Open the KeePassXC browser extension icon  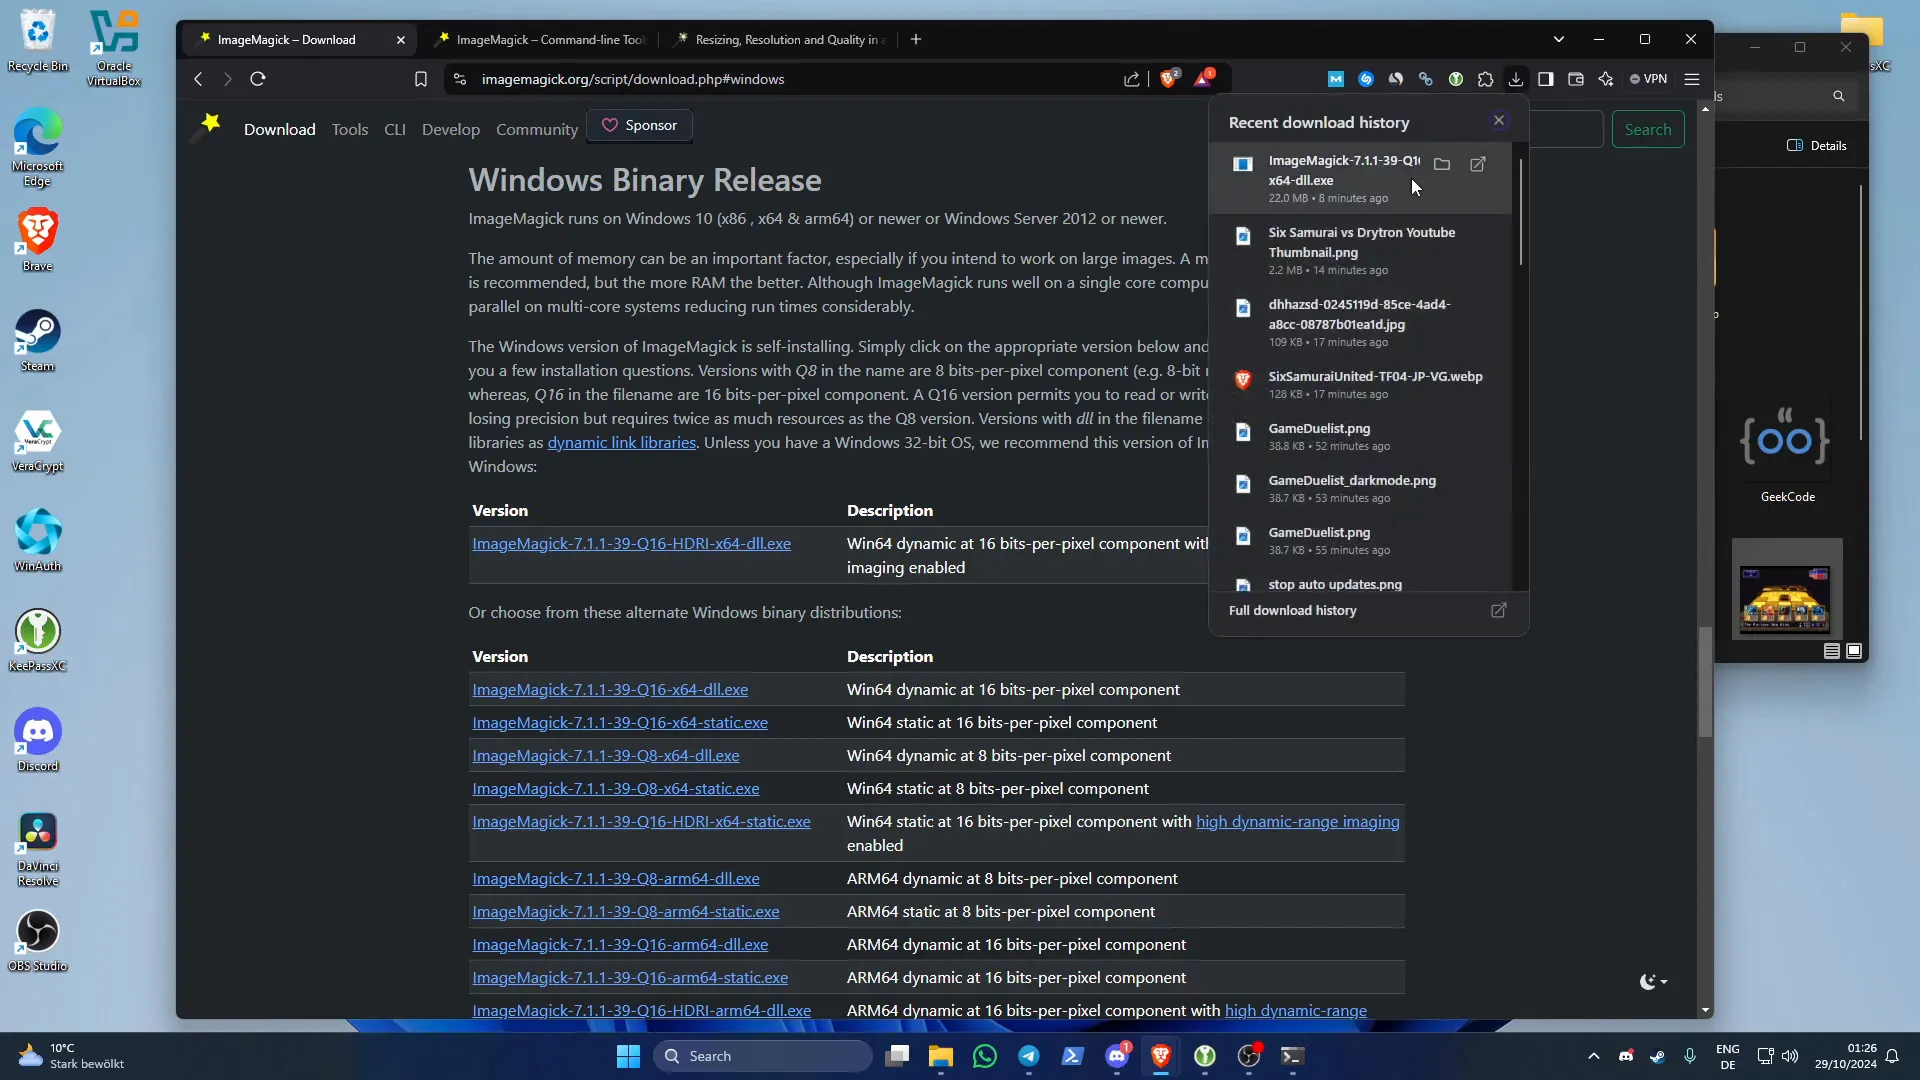1456,79
